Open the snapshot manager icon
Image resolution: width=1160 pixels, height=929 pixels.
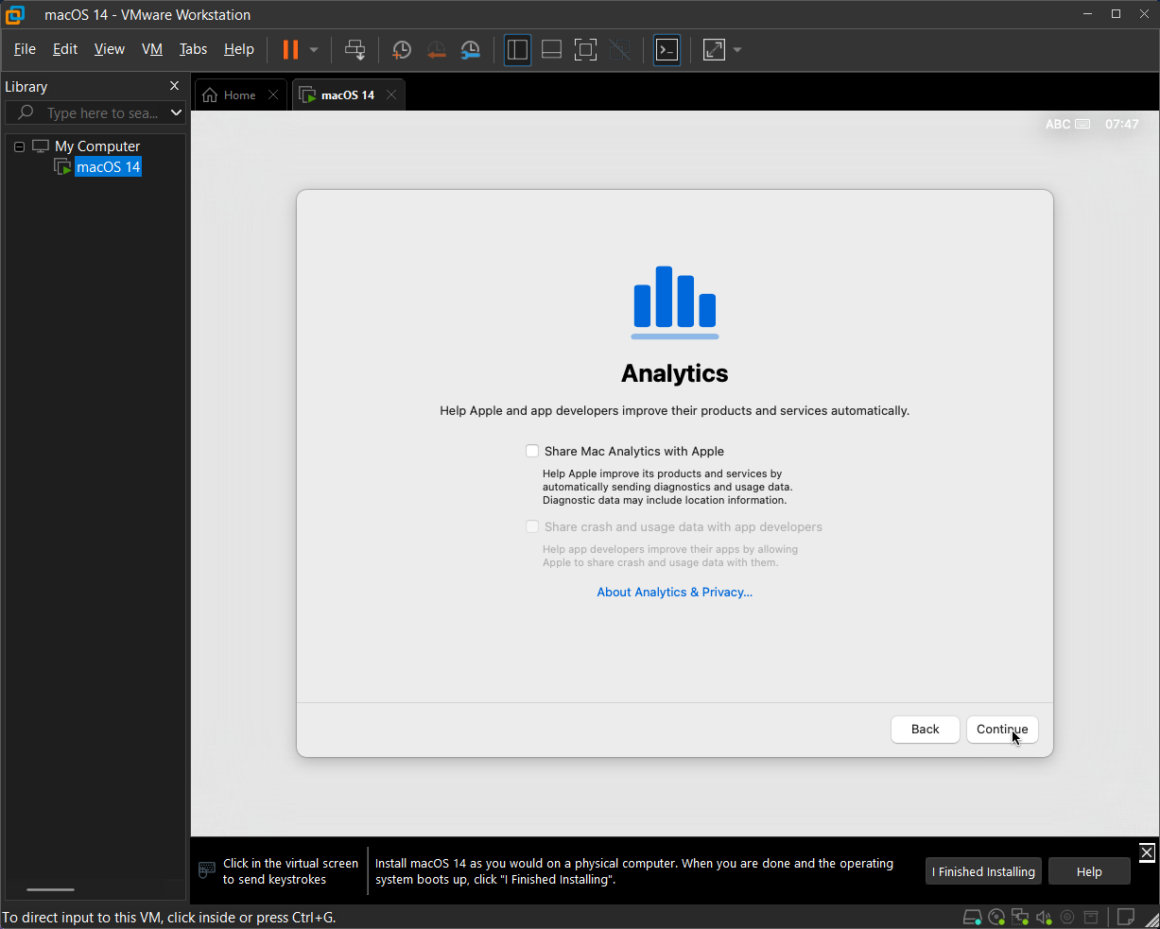tap(471, 50)
